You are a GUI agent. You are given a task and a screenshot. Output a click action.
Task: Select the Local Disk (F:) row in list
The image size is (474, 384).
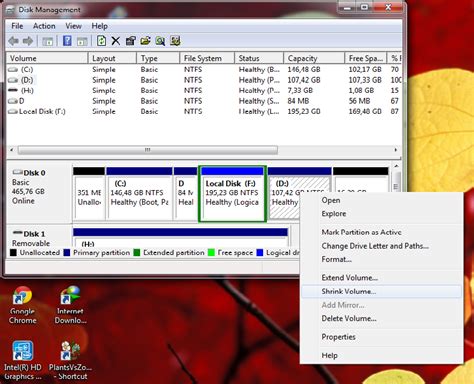pos(204,111)
